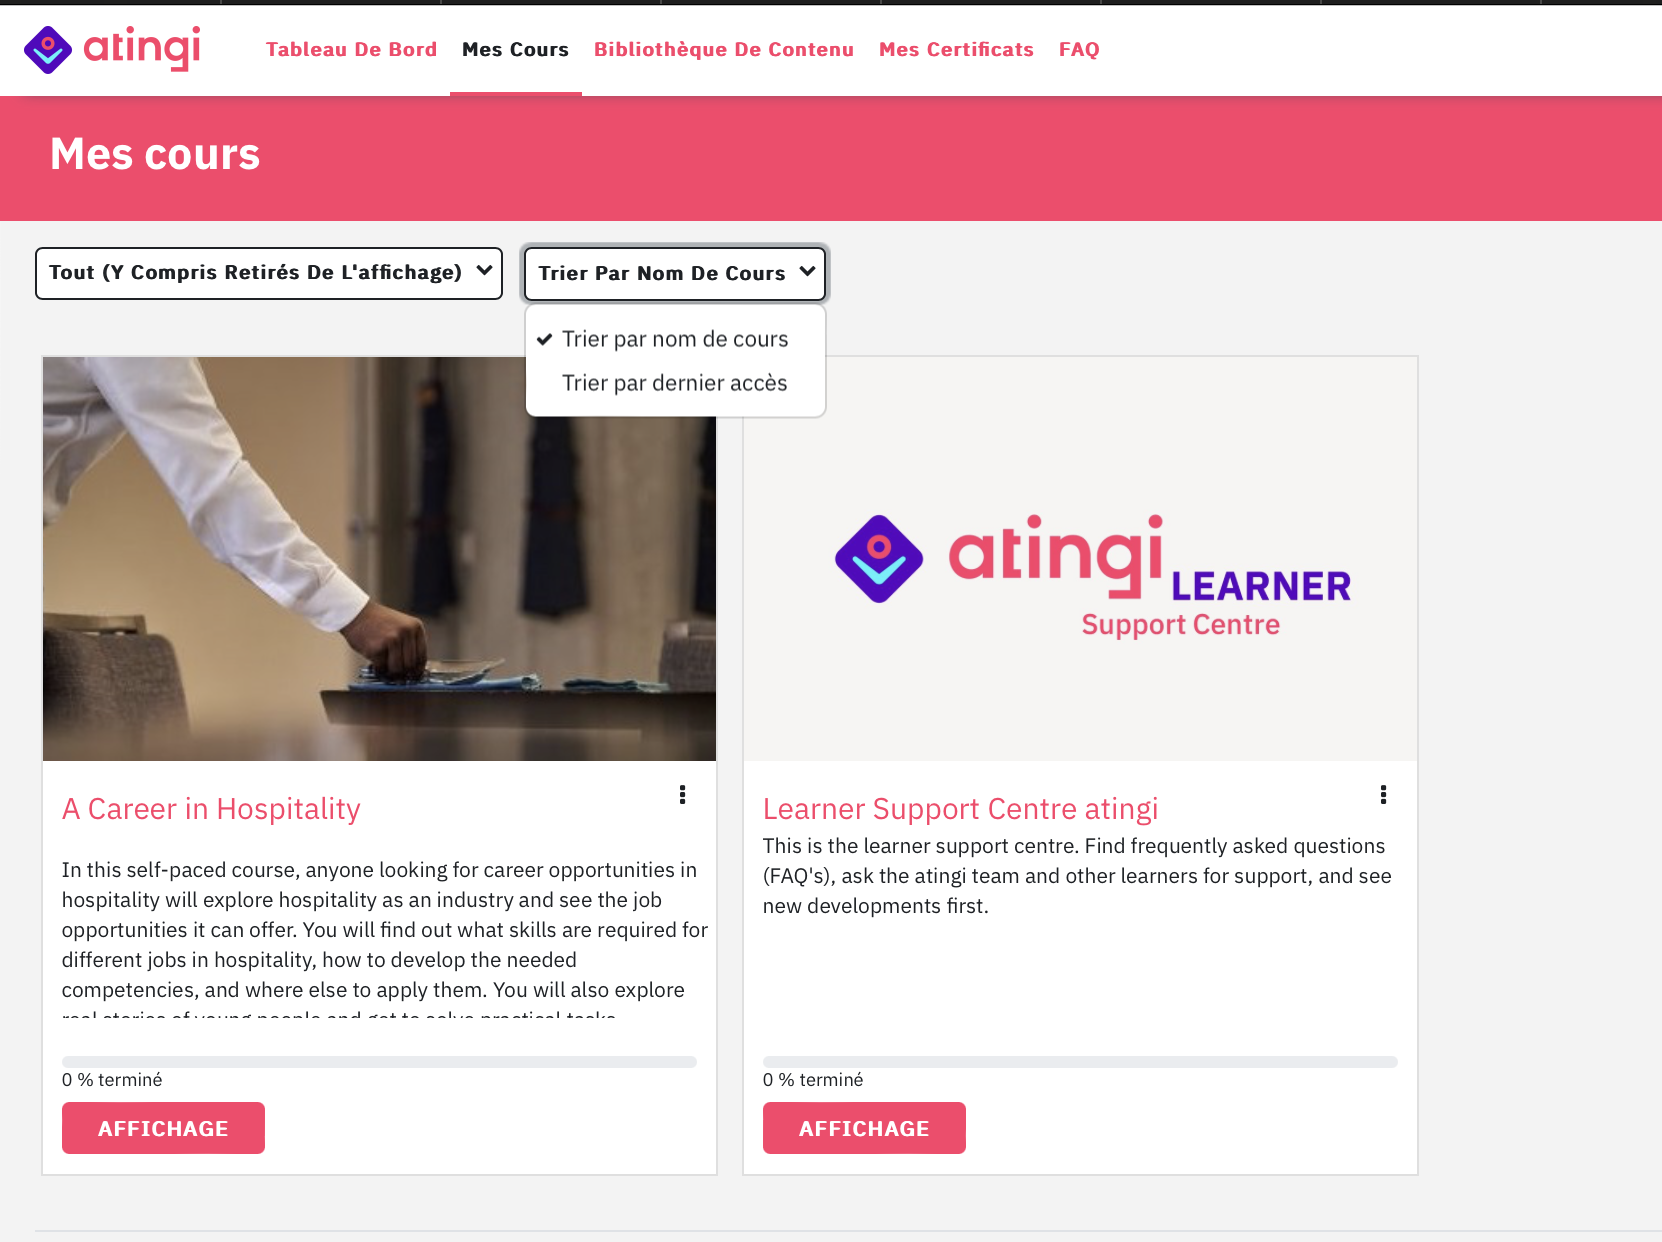Open the three-dot menu for A Career in Hospitality
This screenshot has width=1662, height=1242.
(x=682, y=794)
